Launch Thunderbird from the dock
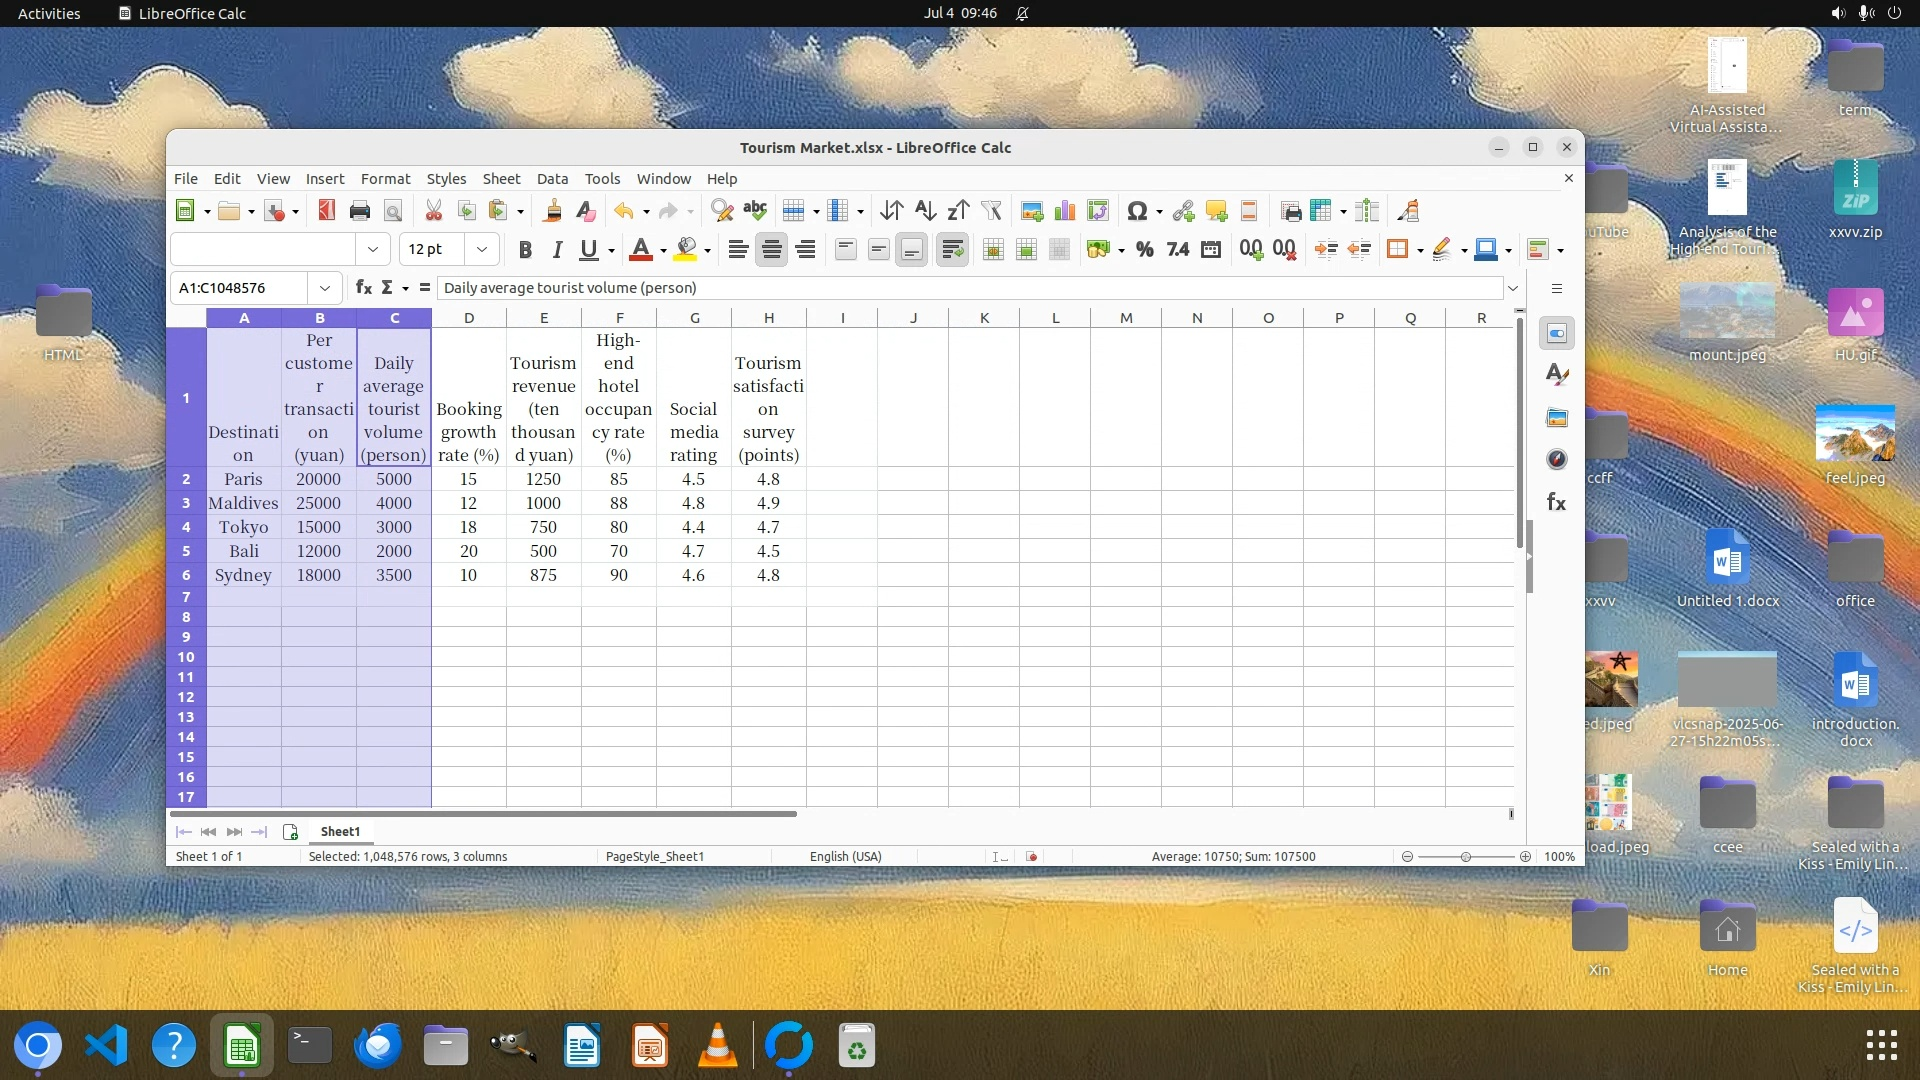The height and width of the screenshot is (1080, 1920). click(378, 1046)
